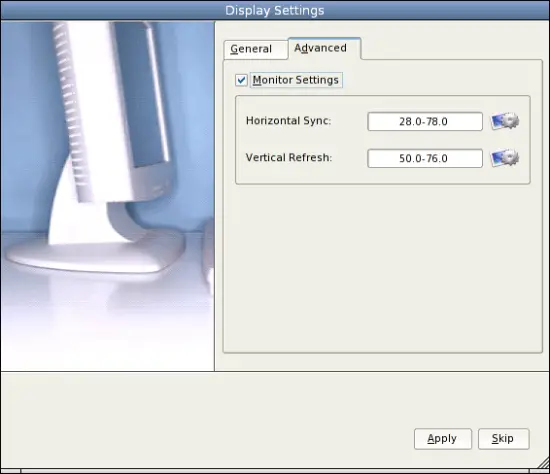Click the Horizontal Sync label
Viewport: 550px width, 474px height.
click(288, 121)
